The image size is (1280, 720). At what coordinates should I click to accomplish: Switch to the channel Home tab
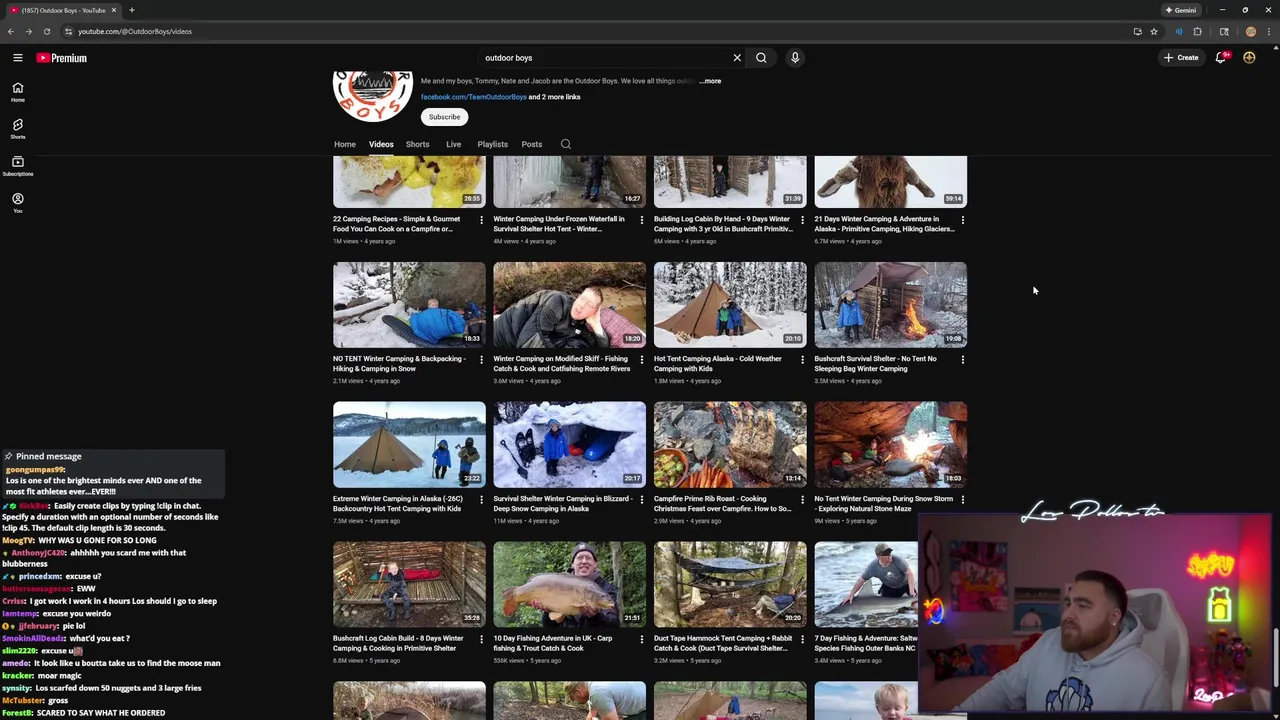344,144
